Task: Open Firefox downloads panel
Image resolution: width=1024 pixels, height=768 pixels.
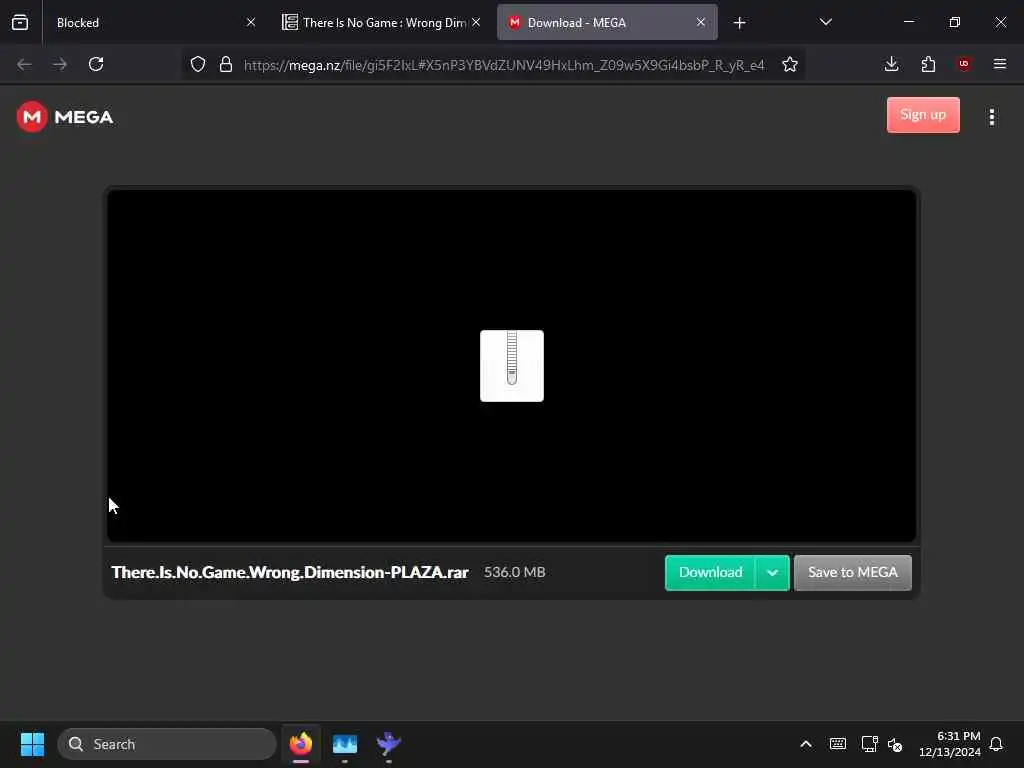Action: pyautogui.click(x=891, y=65)
